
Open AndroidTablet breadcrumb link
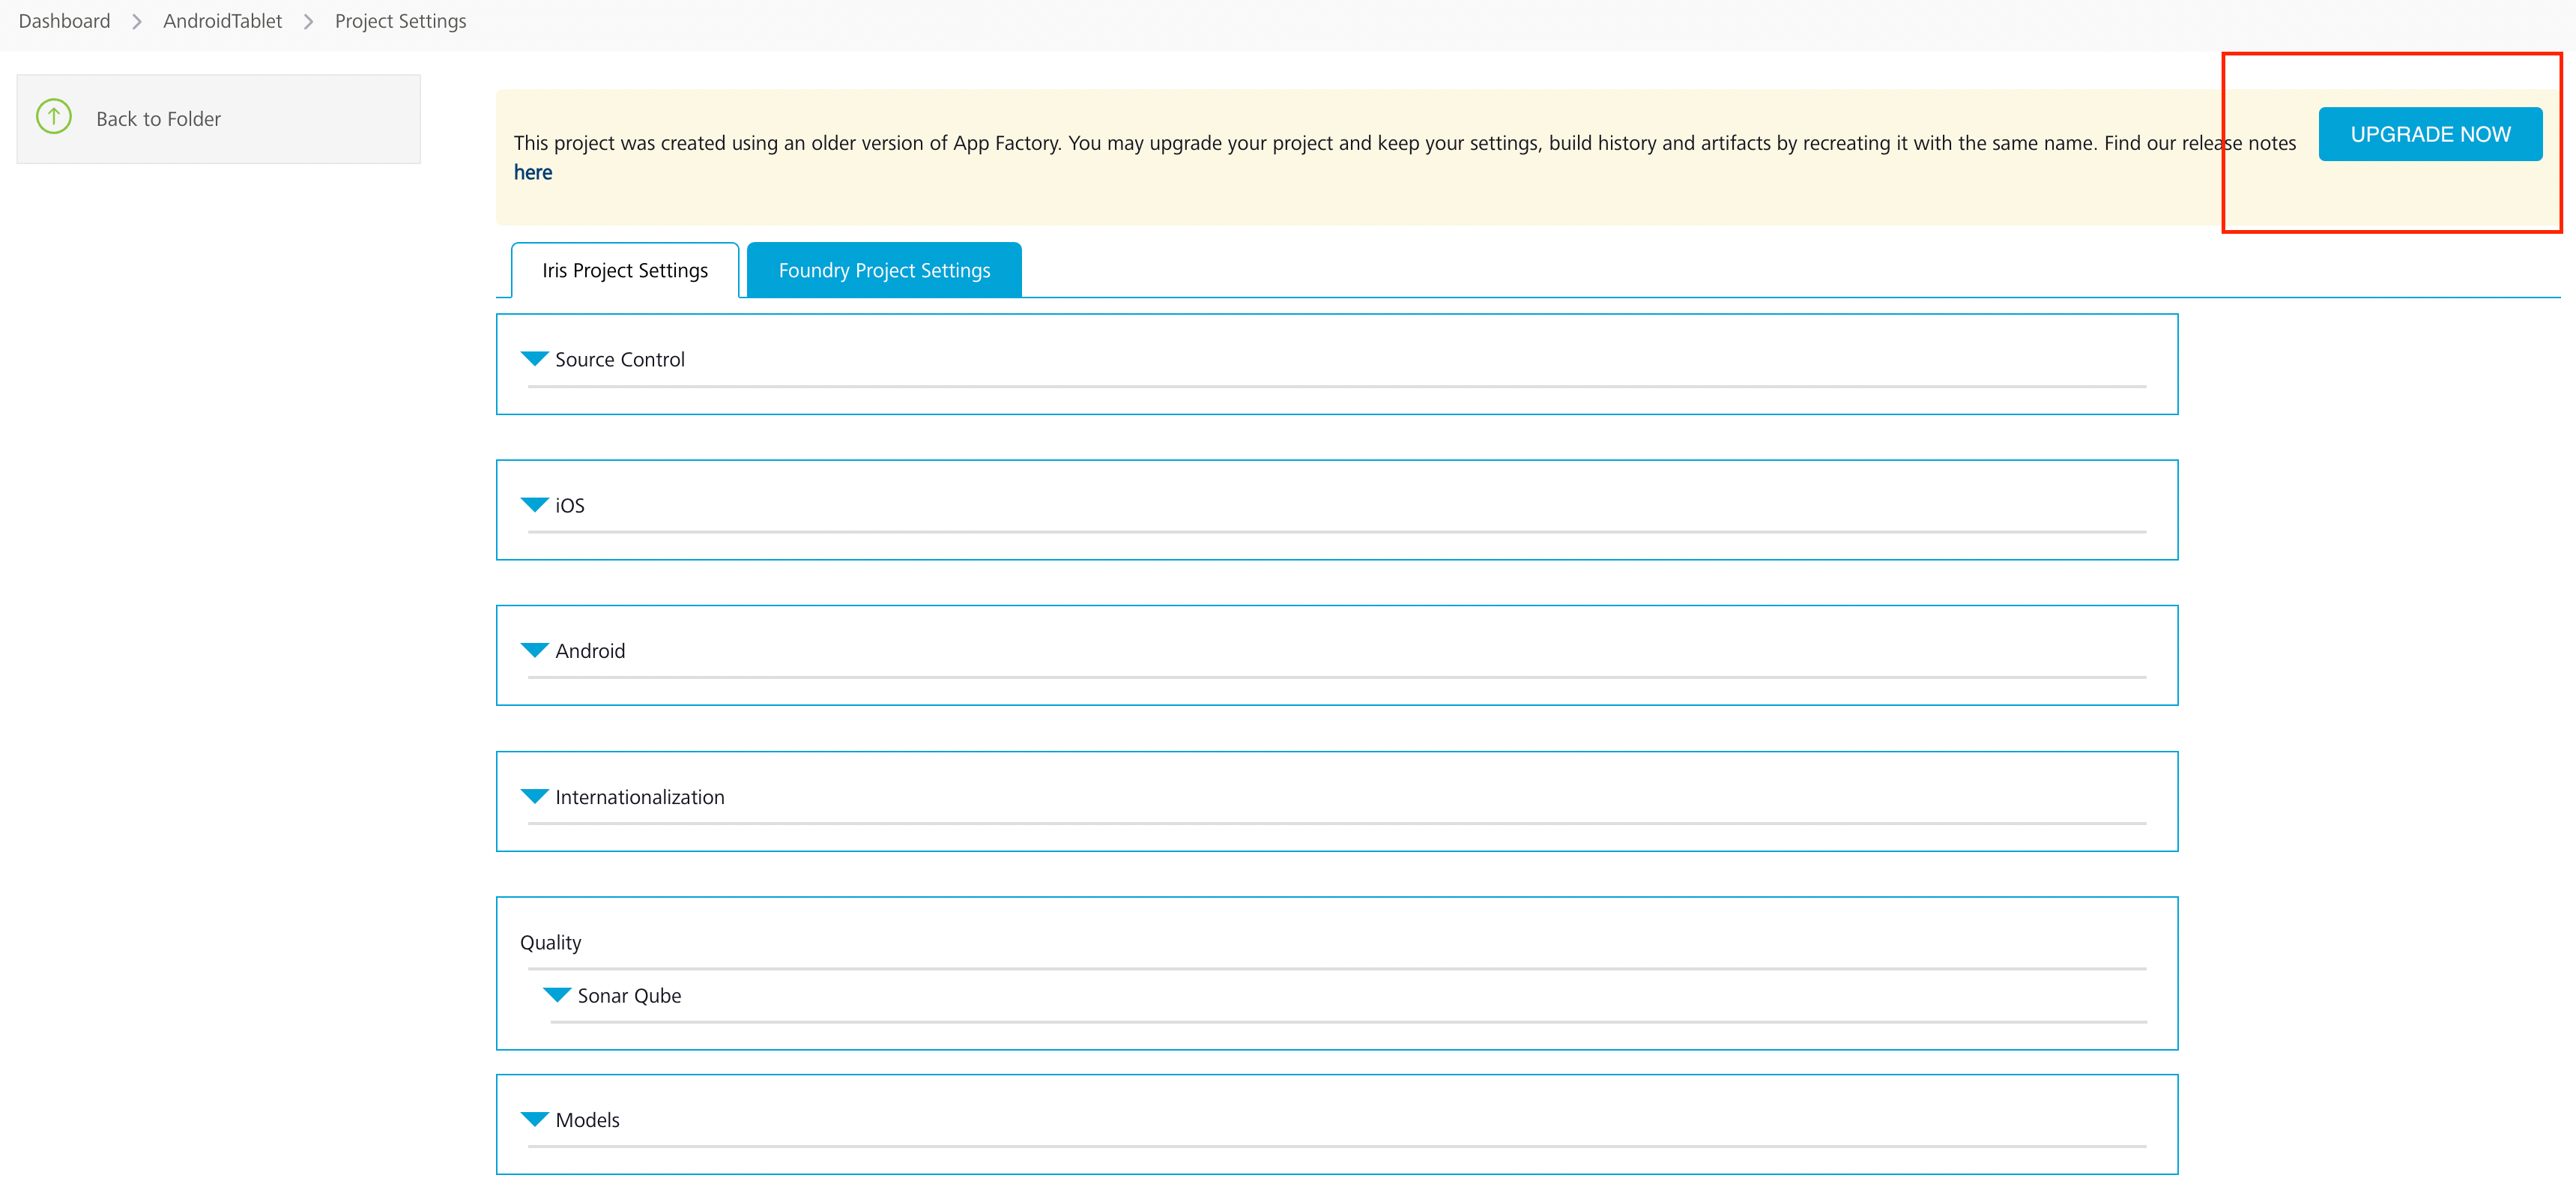222,21
